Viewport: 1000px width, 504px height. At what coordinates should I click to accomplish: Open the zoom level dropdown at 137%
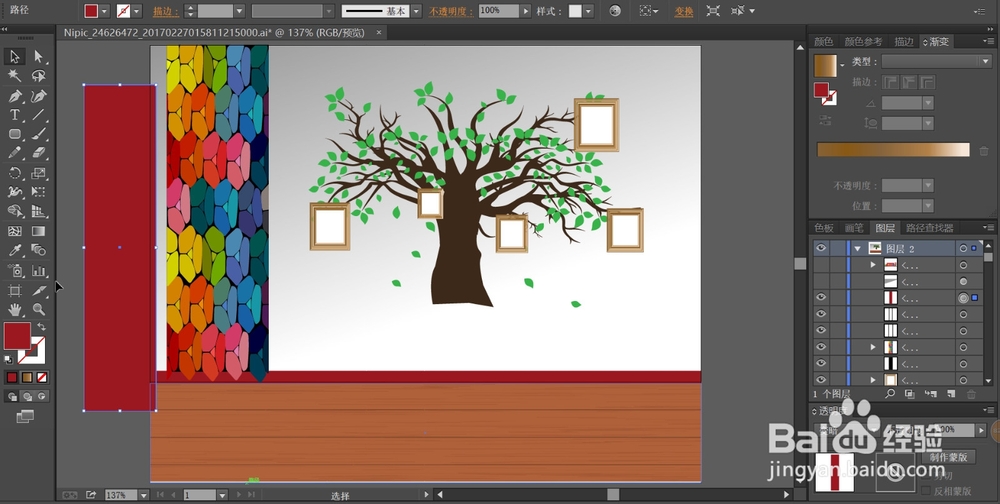click(x=143, y=495)
